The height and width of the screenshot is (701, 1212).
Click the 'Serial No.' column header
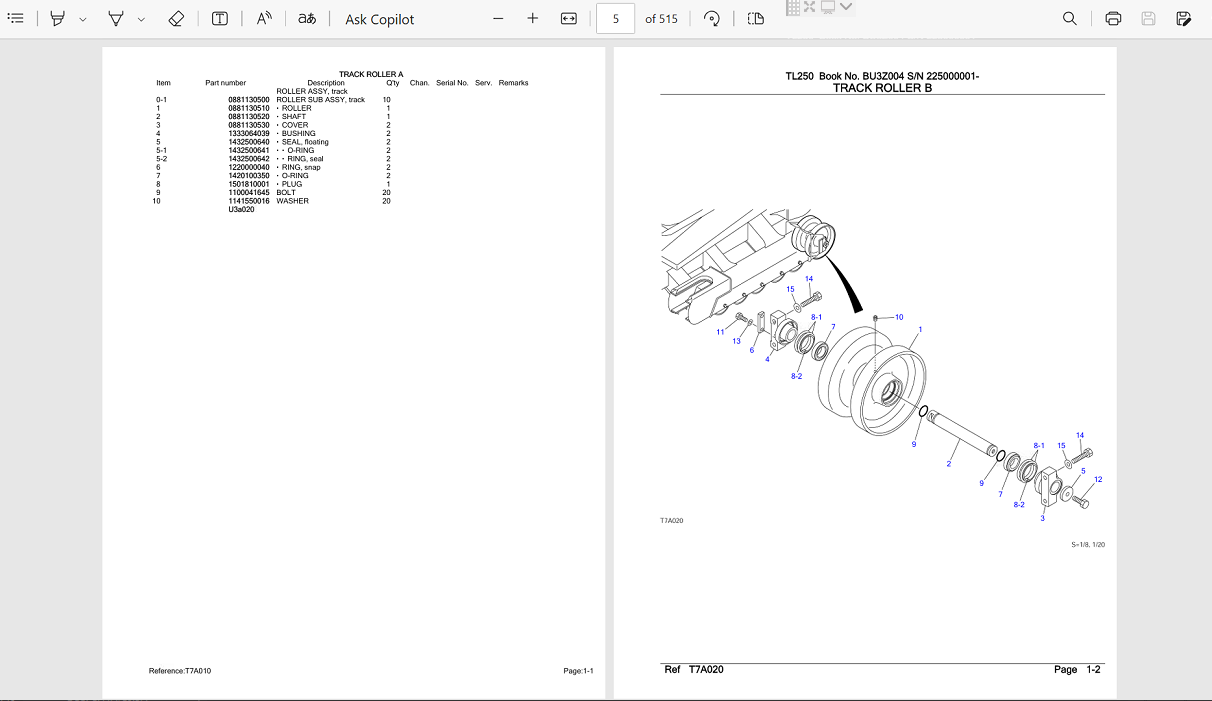click(x=452, y=83)
